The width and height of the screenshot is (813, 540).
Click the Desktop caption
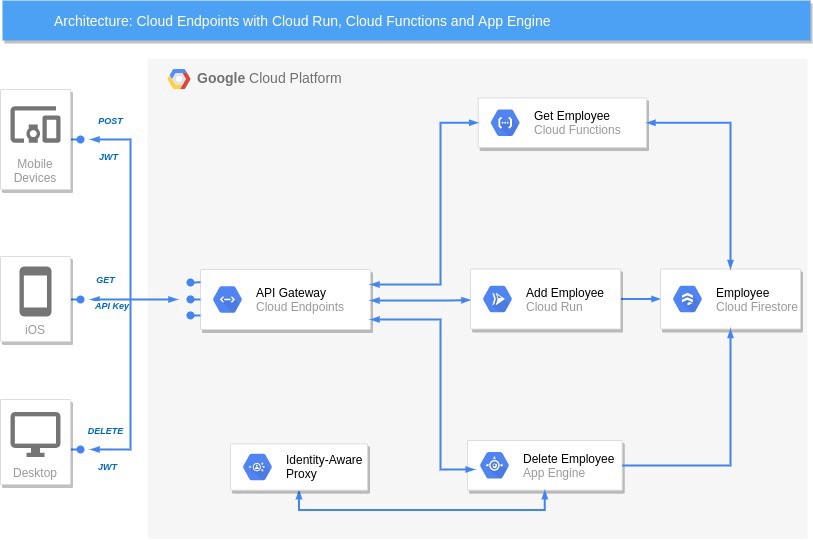click(x=35, y=473)
